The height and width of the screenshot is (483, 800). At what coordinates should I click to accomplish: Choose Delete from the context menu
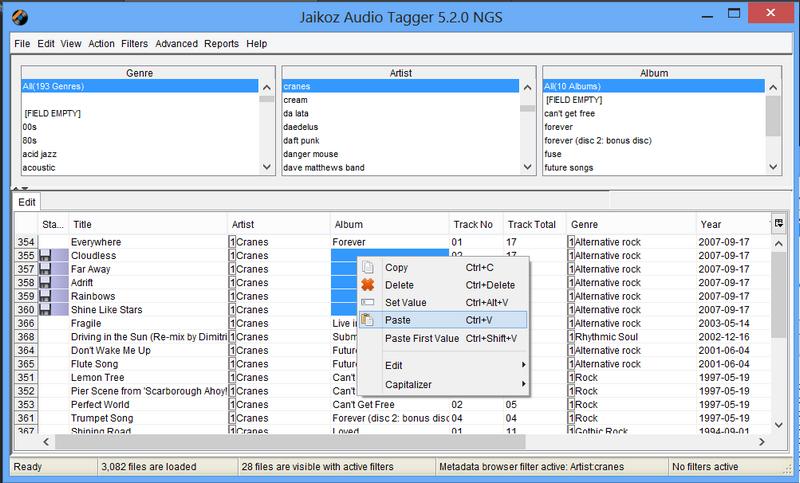(443, 285)
